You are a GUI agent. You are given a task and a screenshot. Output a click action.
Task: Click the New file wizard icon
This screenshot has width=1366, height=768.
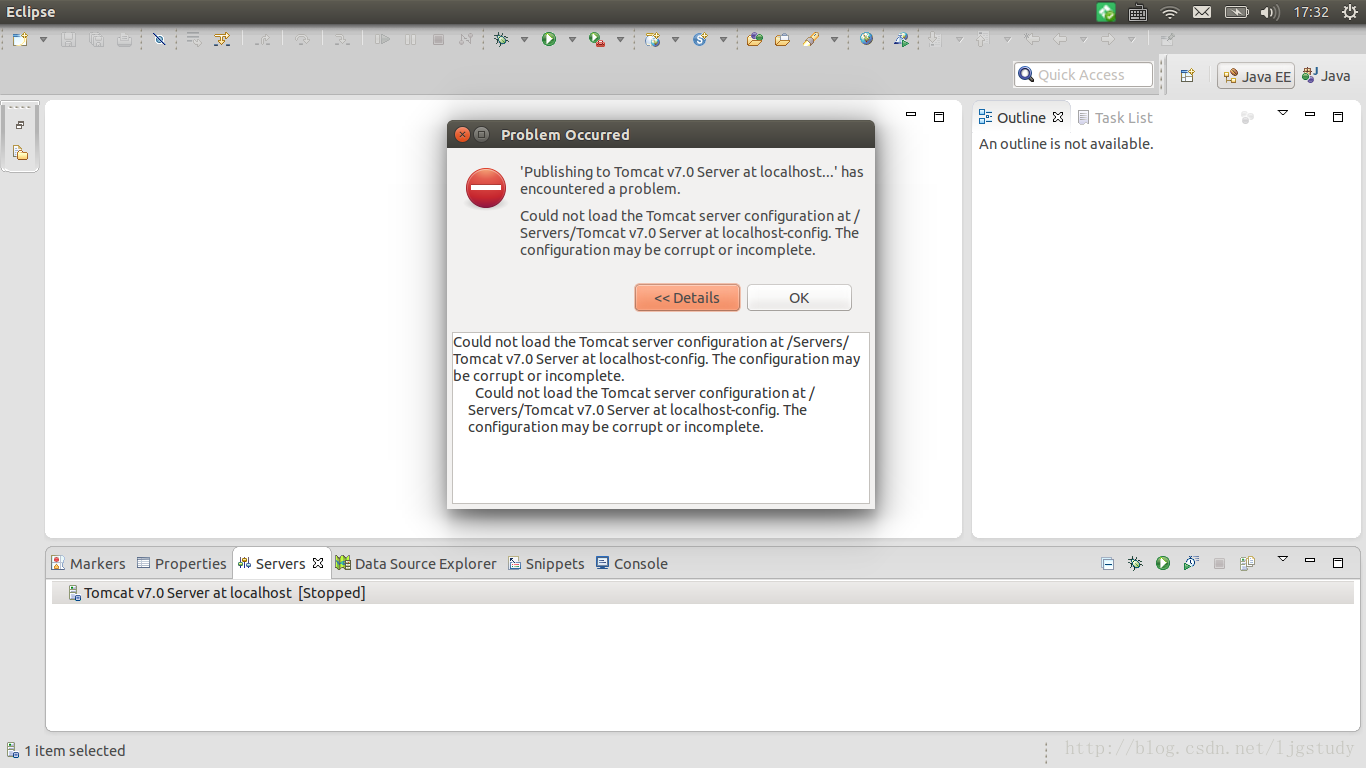tap(20, 40)
